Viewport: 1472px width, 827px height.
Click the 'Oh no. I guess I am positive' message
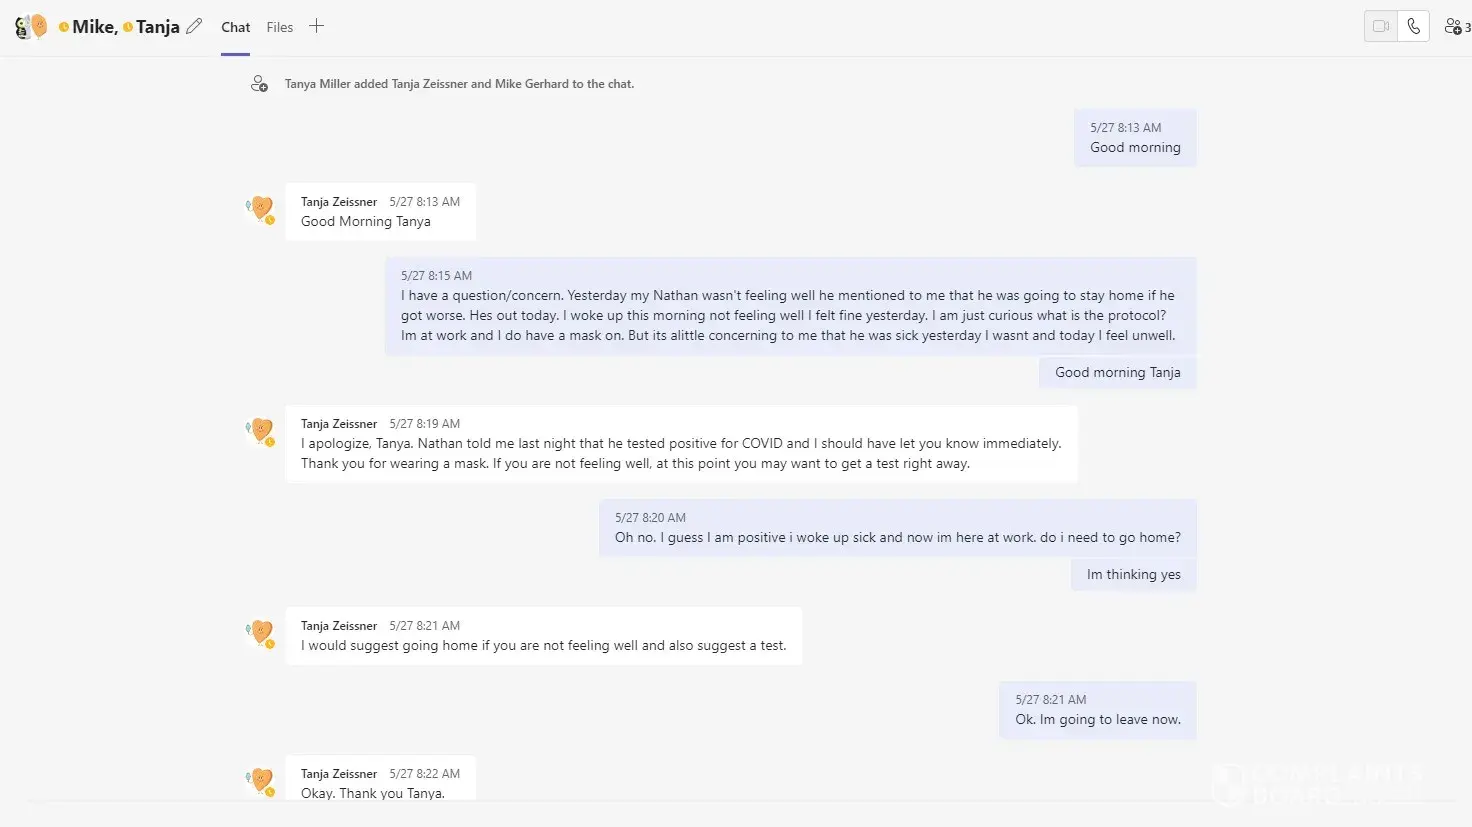click(x=897, y=528)
